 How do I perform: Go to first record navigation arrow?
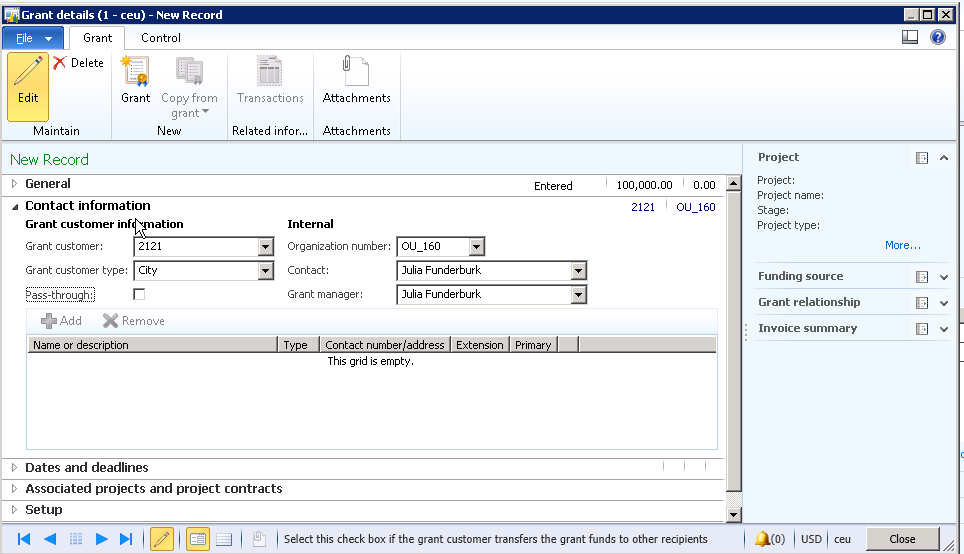[24, 539]
